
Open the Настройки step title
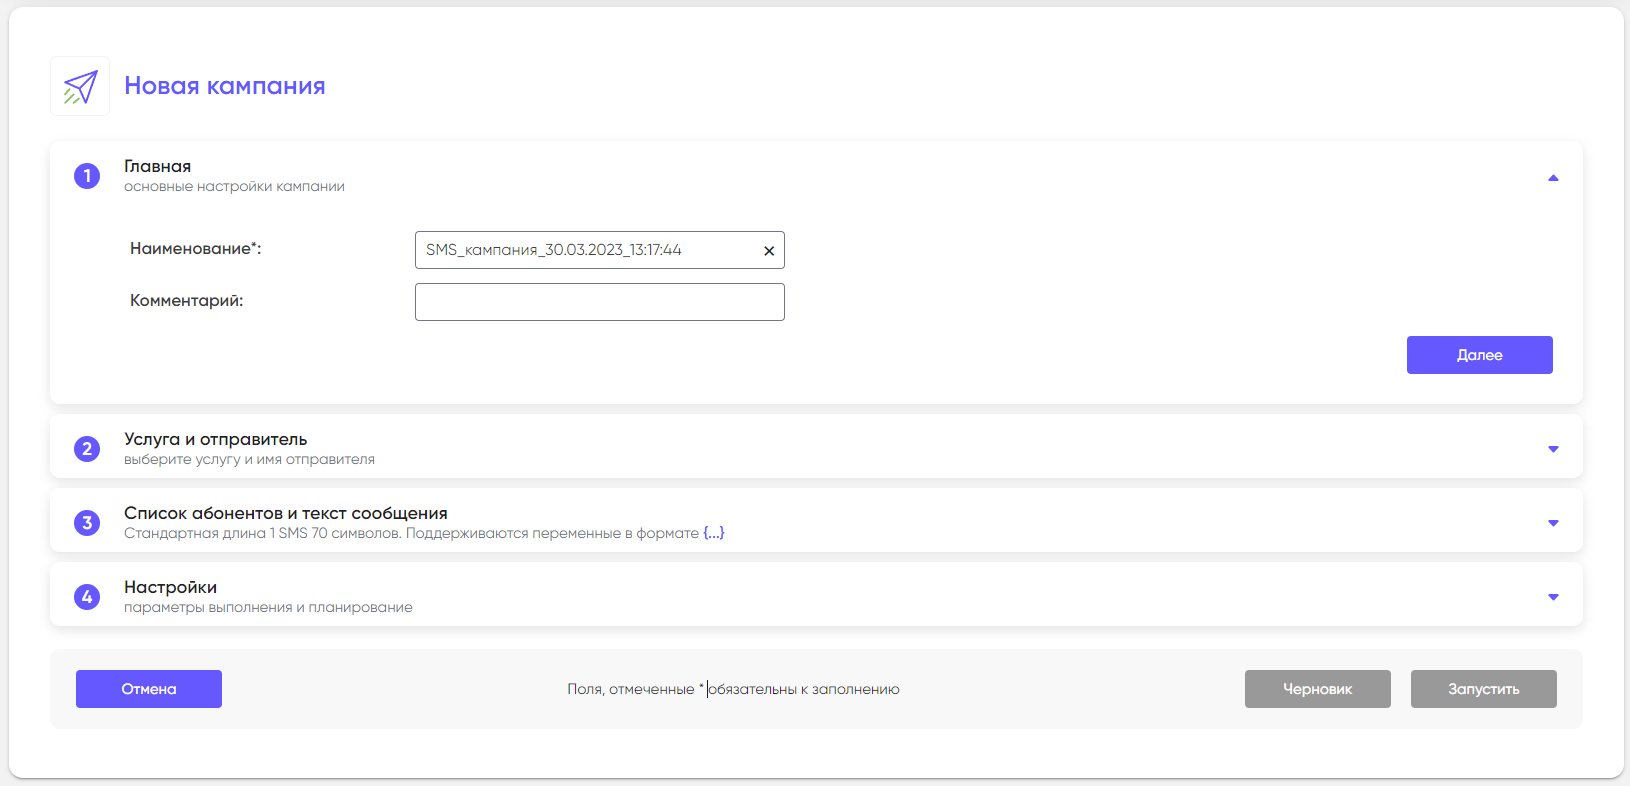(x=170, y=587)
